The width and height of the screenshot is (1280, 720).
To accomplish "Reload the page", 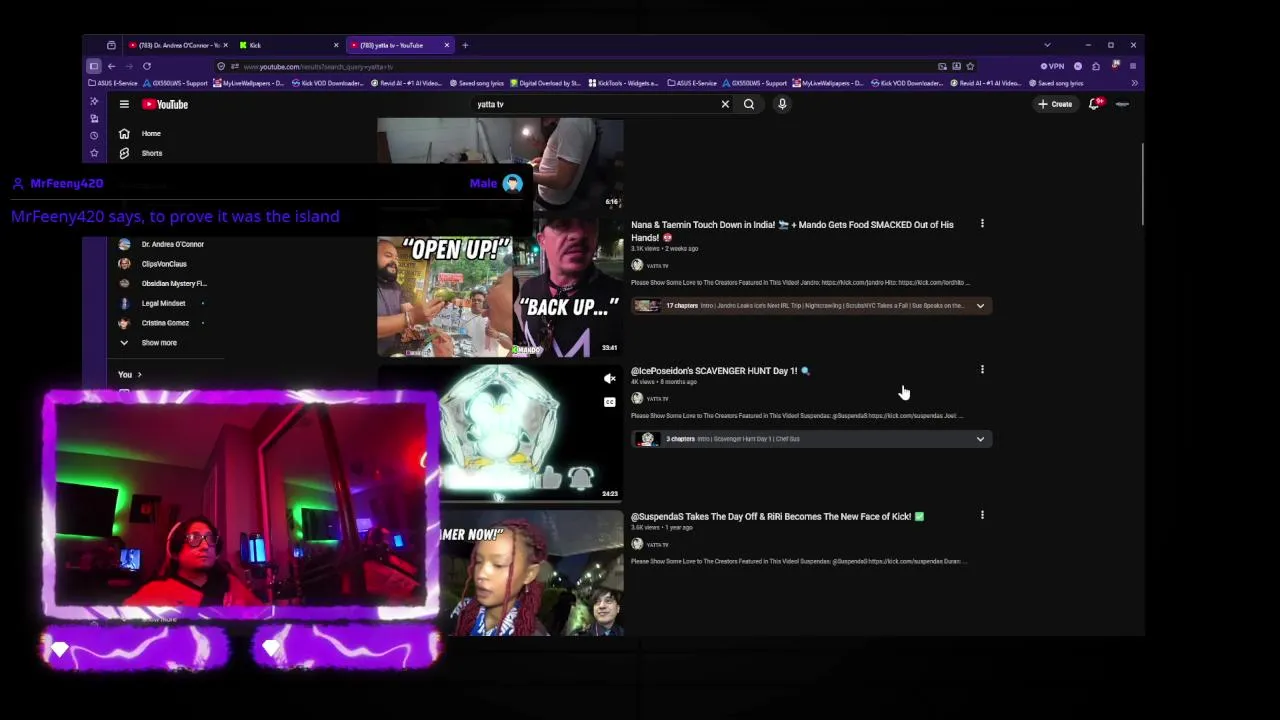I will [x=147, y=66].
